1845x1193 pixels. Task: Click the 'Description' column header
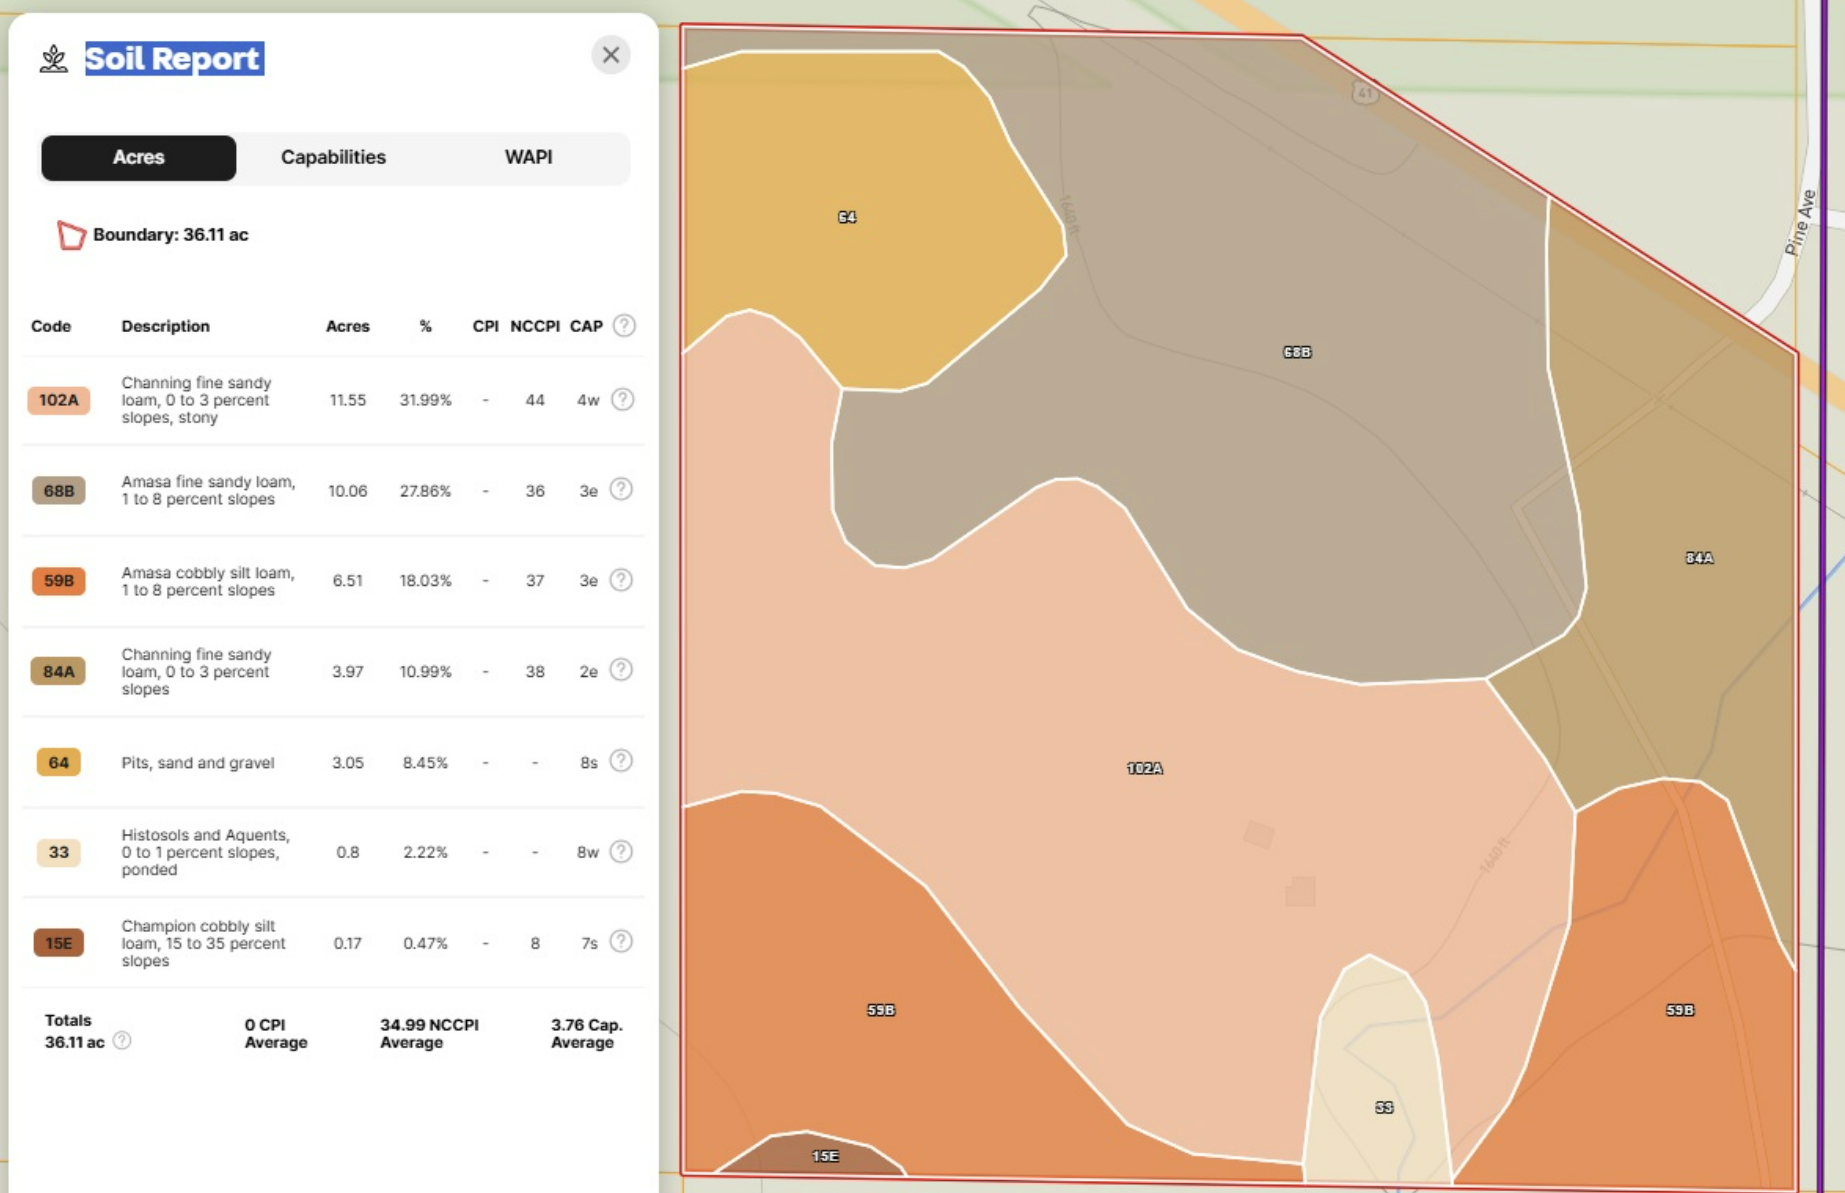[166, 326]
